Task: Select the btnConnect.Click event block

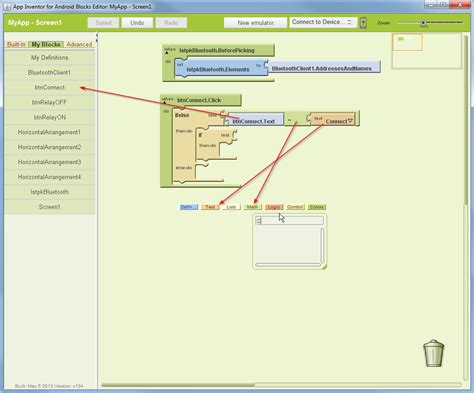Action: pos(199,100)
